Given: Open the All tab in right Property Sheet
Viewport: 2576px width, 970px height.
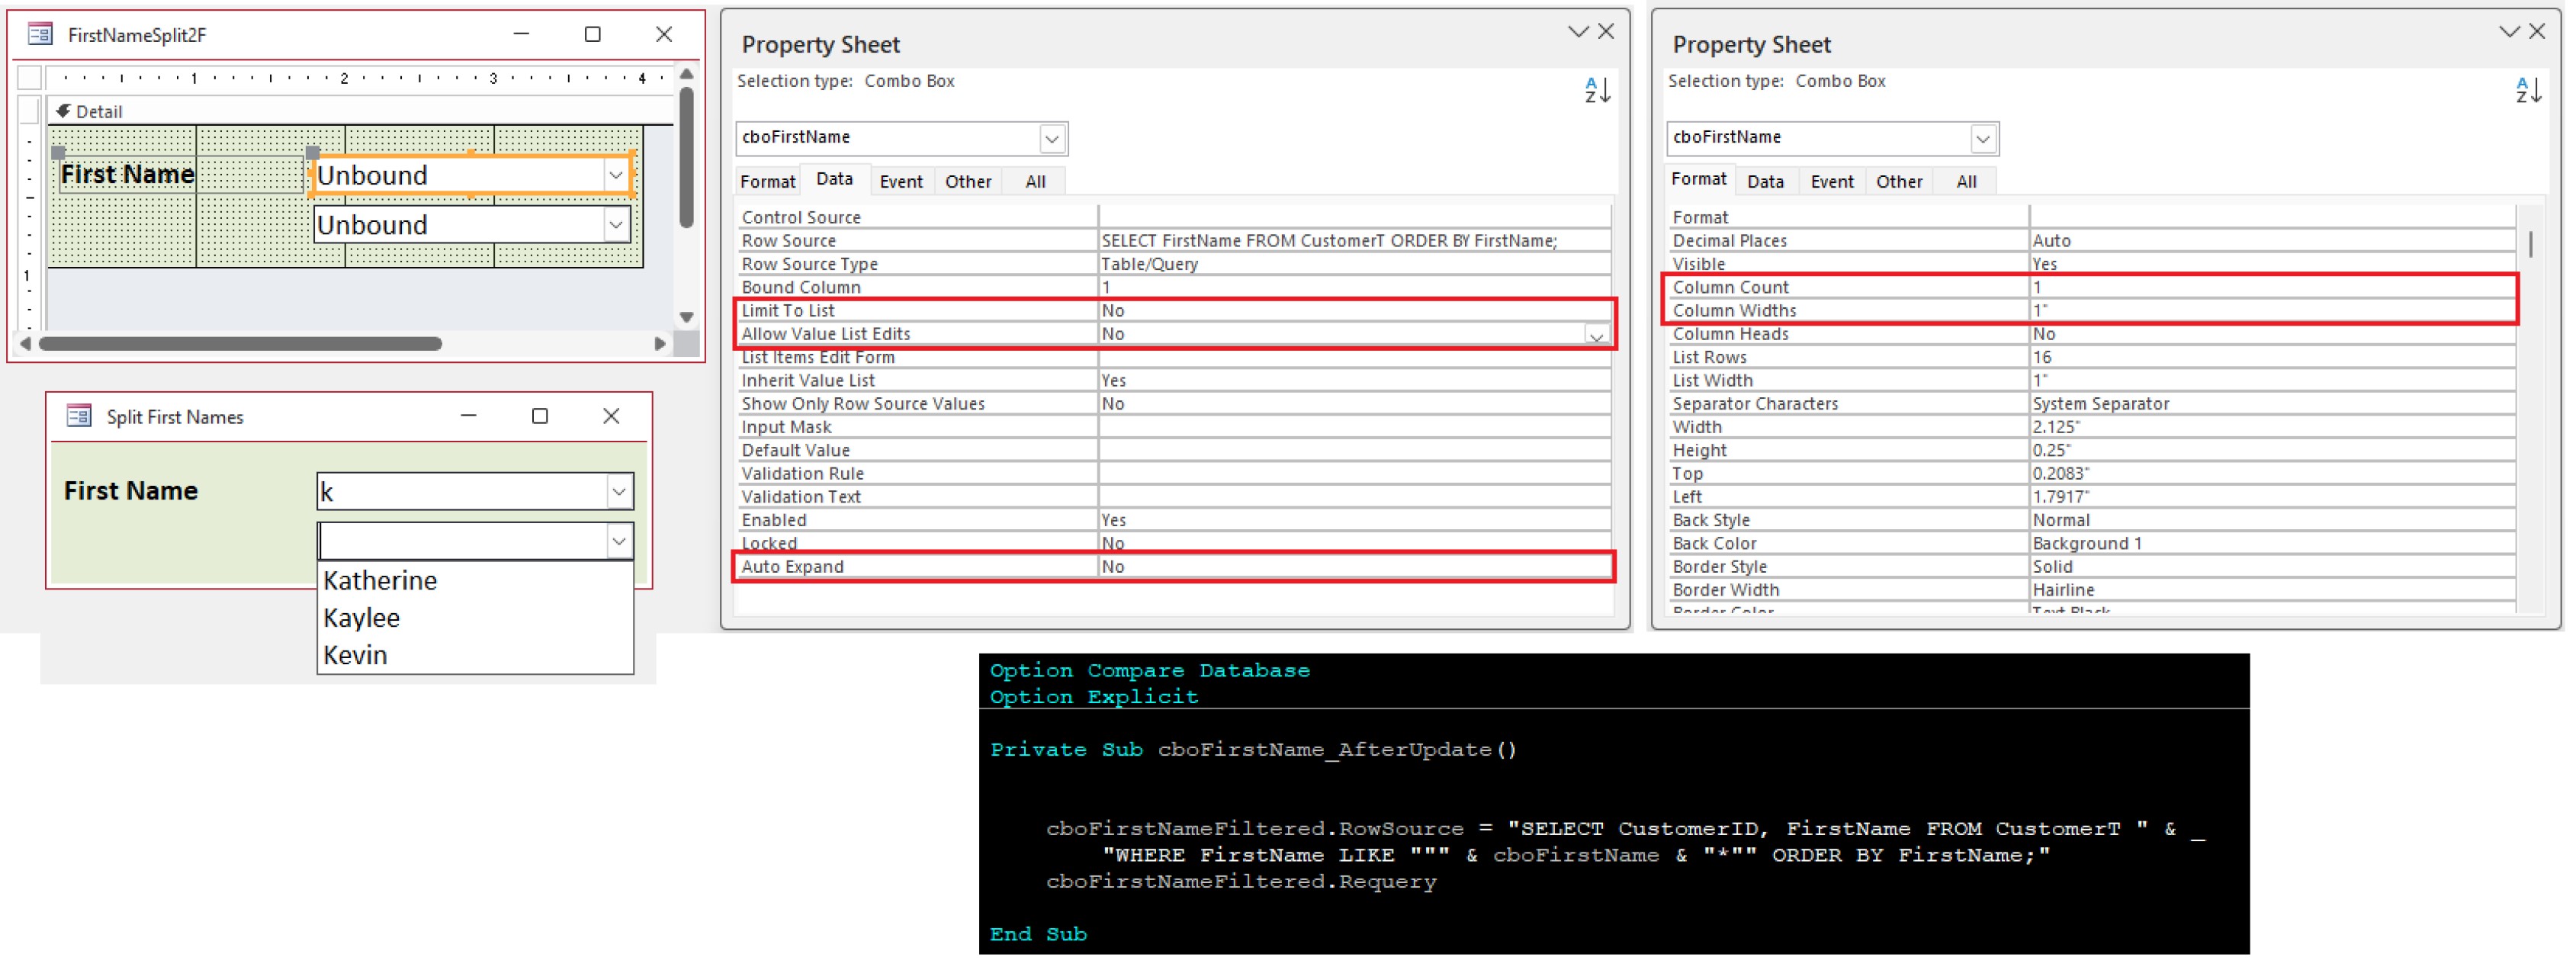Looking at the screenshot, I should point(1965,182).
